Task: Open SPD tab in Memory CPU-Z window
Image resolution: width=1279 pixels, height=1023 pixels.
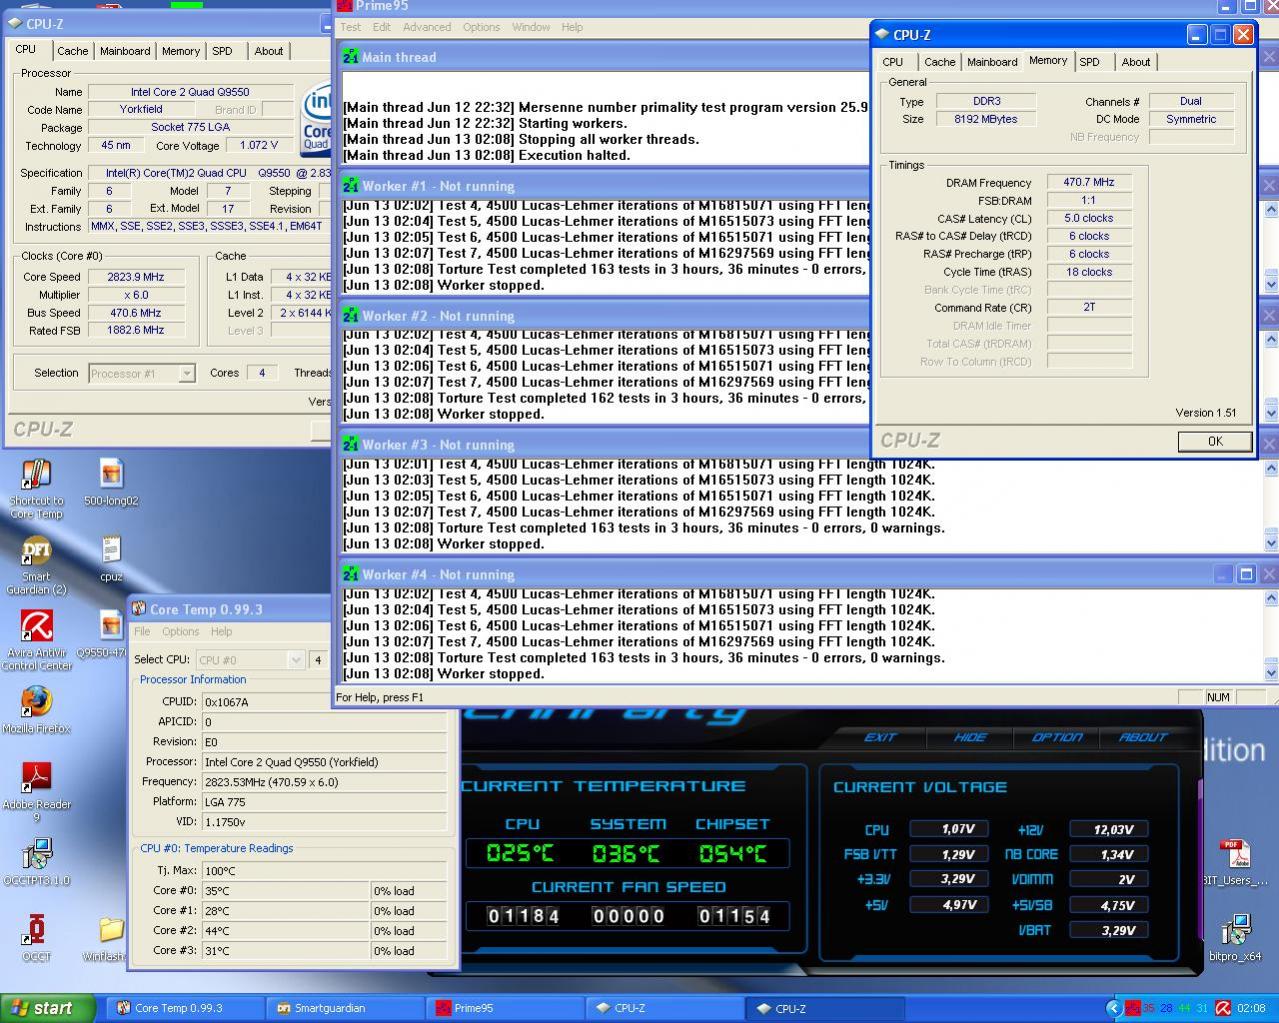Action: [x=1089, y=62]
